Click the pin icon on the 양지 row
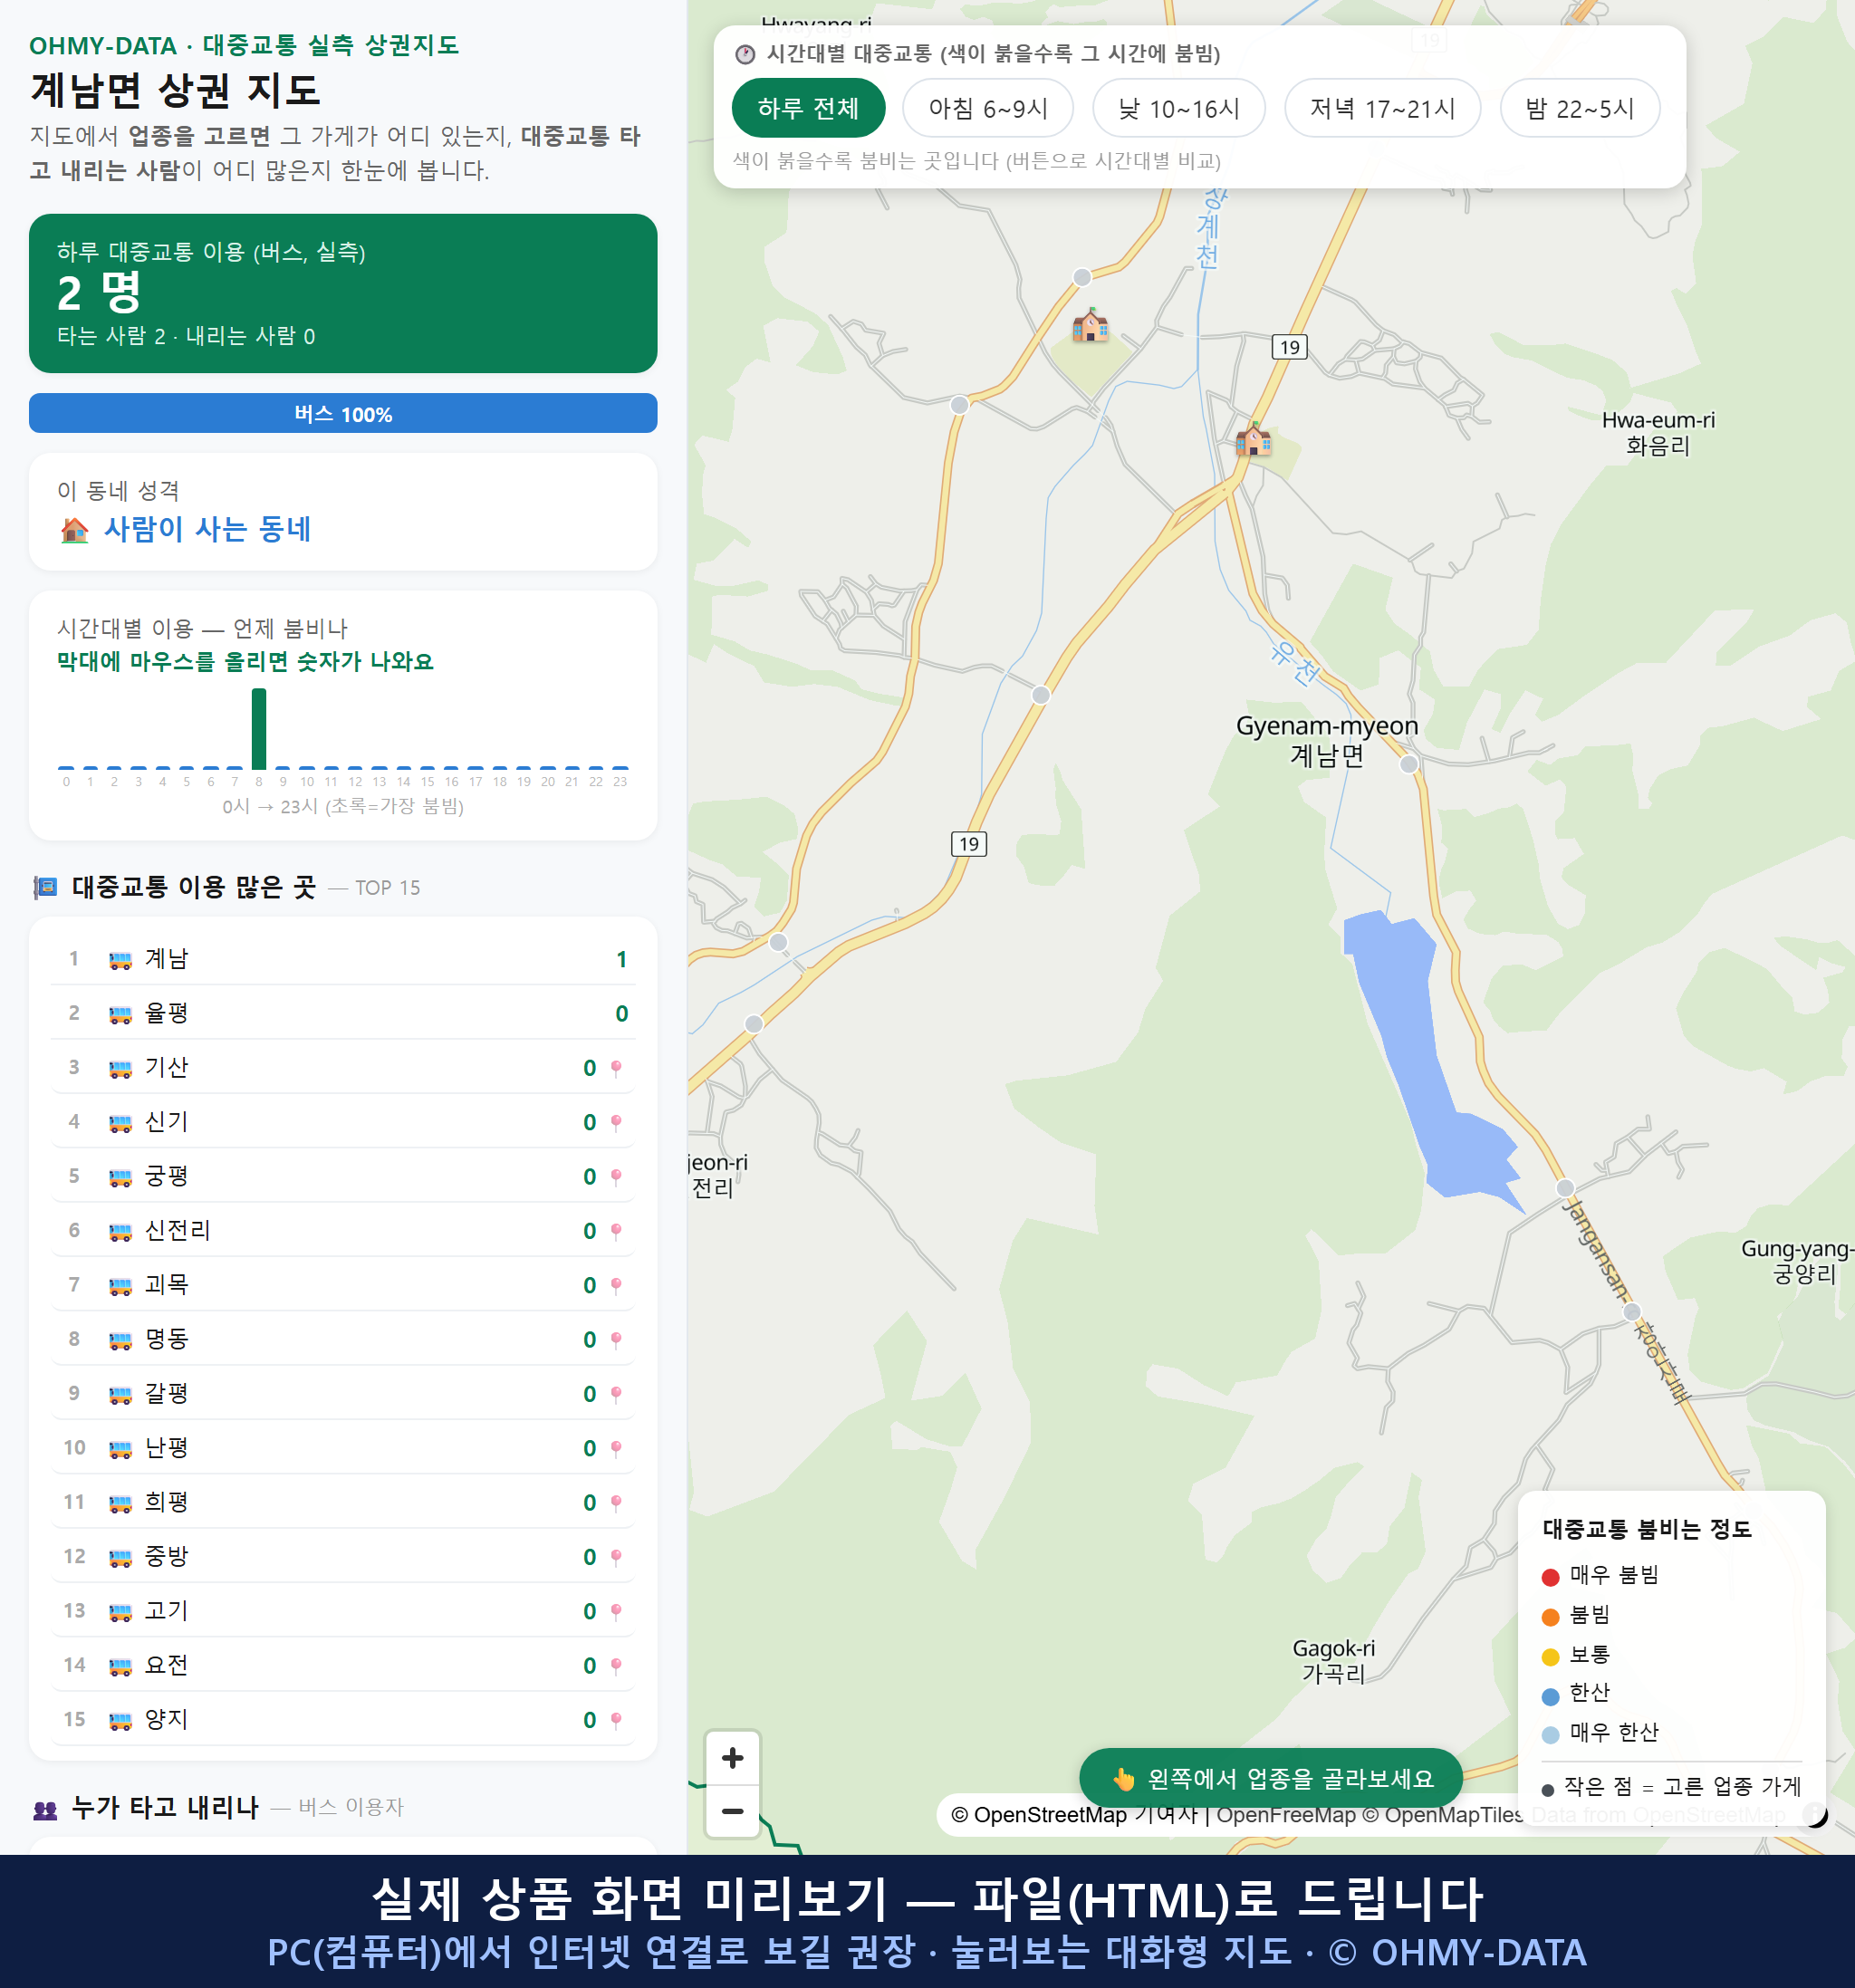This screenshot has height=1988, width=1855. [616, 1720]
